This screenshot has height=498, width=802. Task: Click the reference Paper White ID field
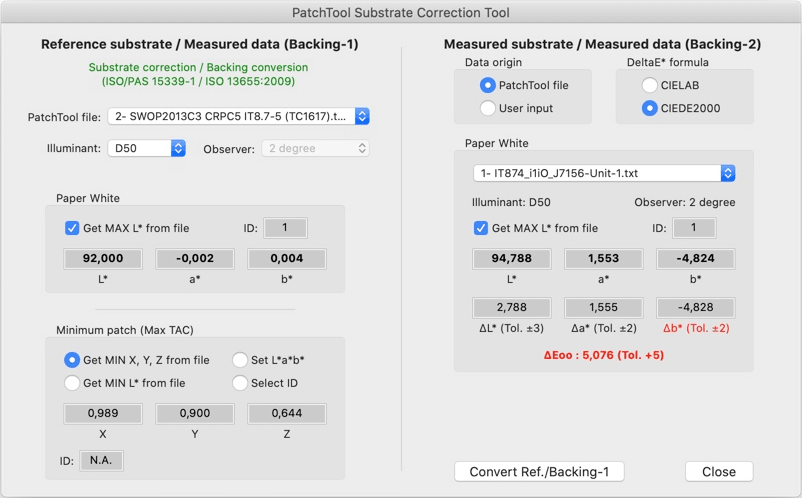tap(285, 228)
